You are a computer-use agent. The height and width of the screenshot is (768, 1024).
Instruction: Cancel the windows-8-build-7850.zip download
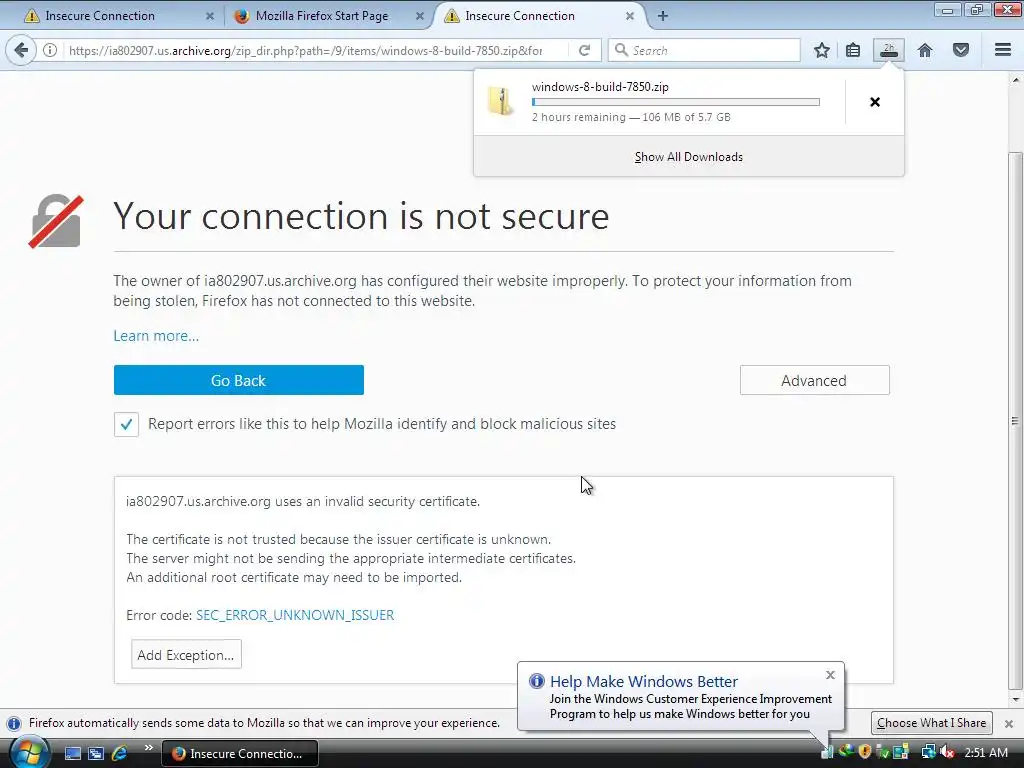[875, 102]
